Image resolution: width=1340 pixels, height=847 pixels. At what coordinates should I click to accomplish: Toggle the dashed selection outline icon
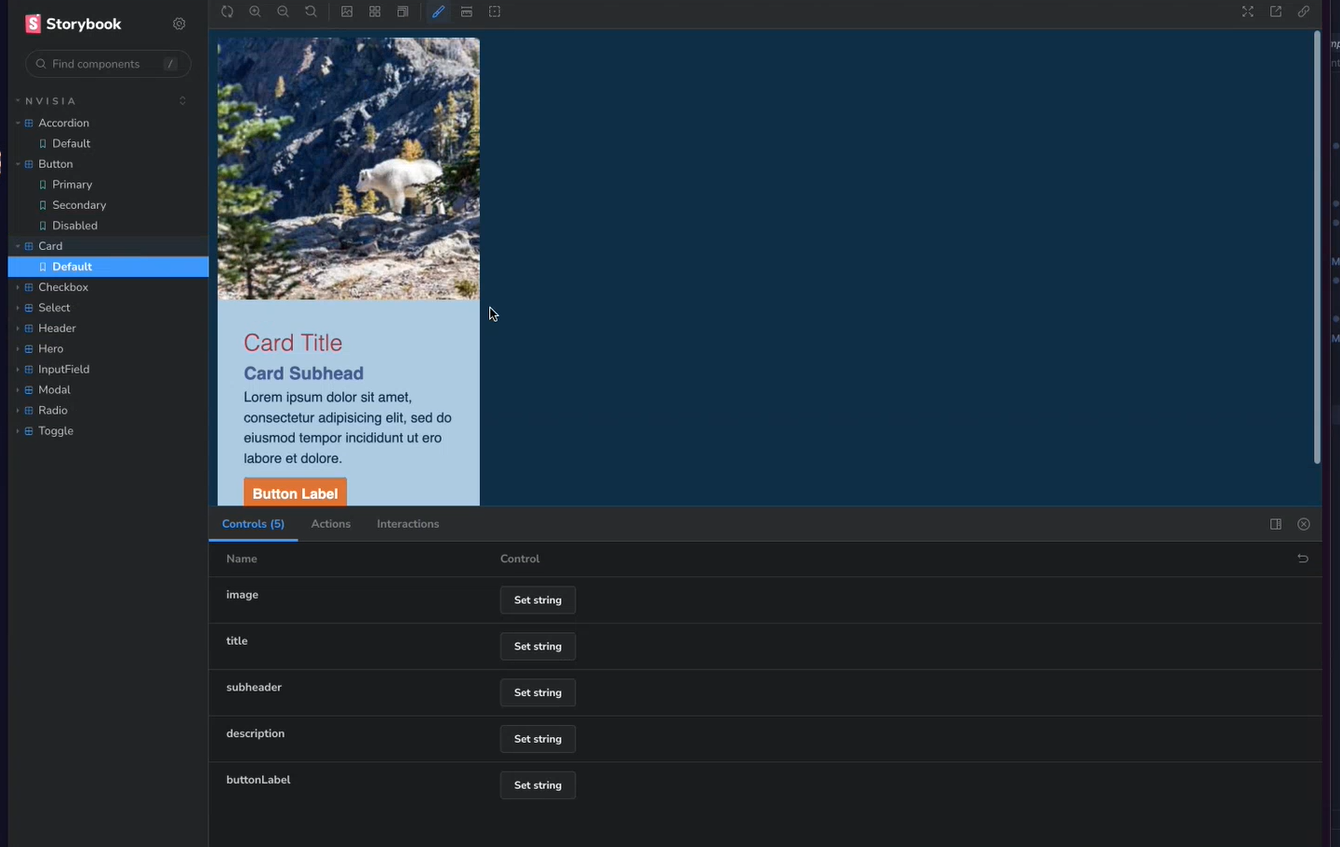[x=494, y=12]
